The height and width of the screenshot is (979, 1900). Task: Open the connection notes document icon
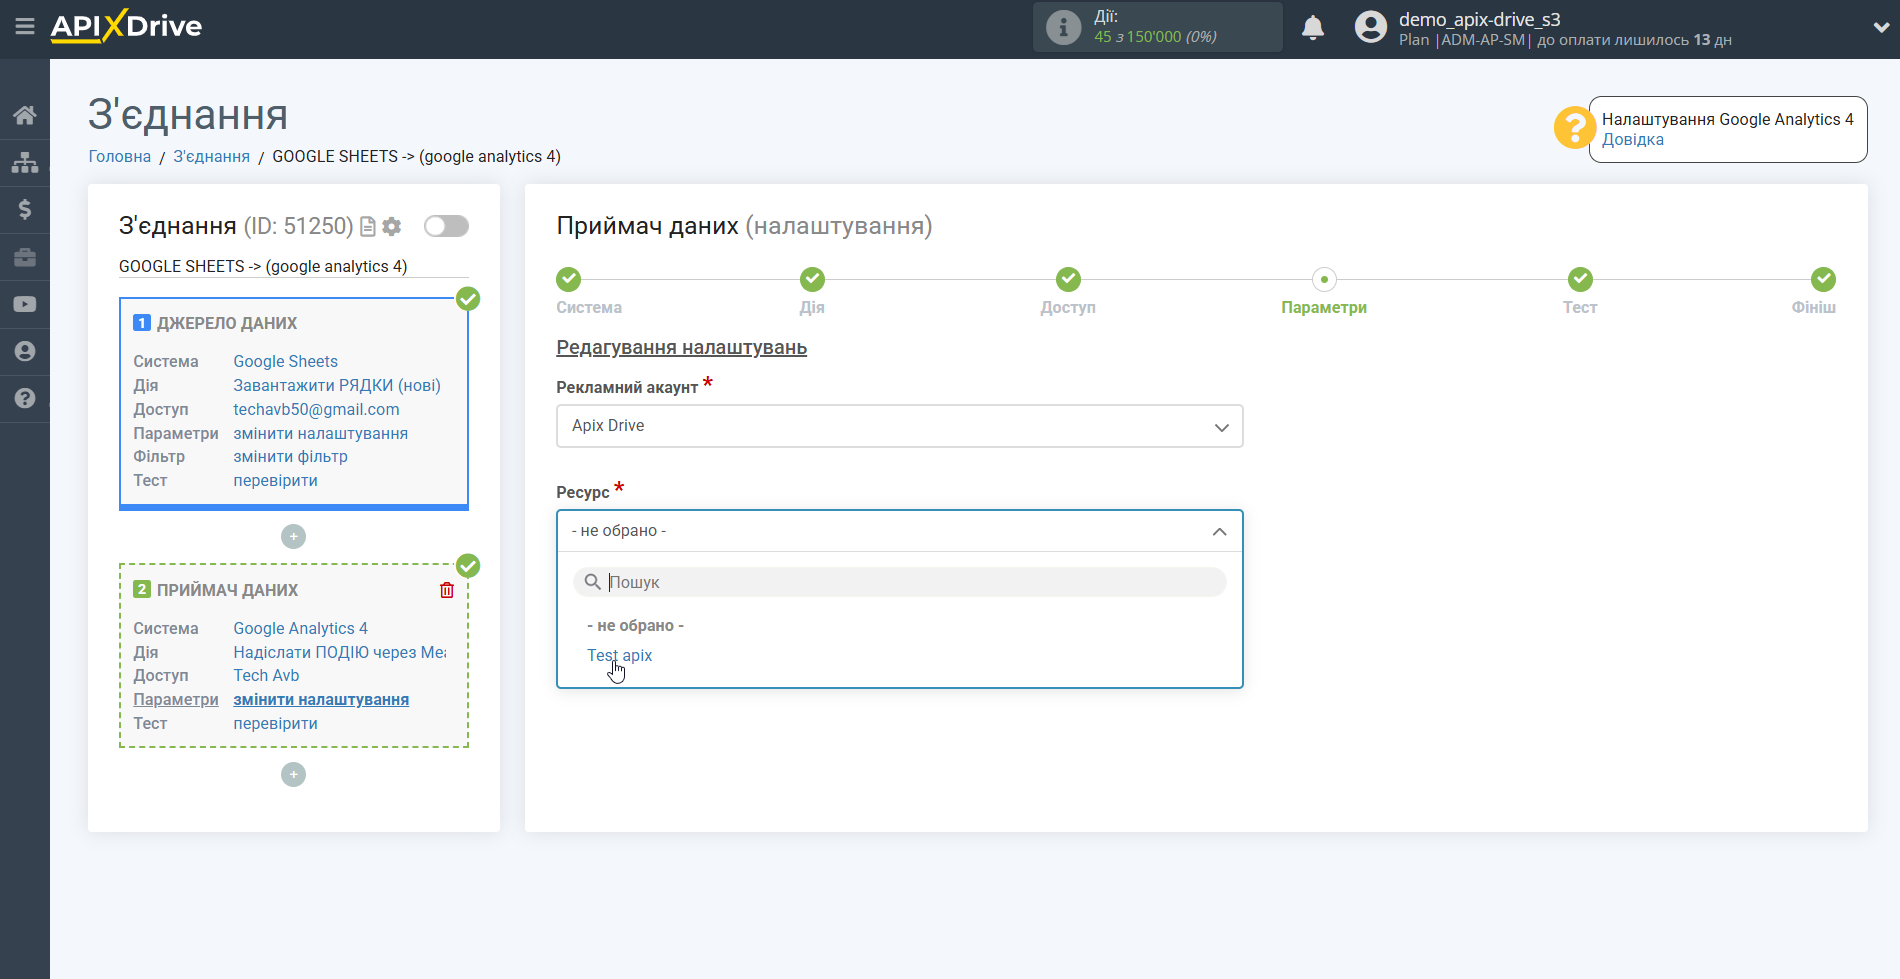(x=368, y=227)
